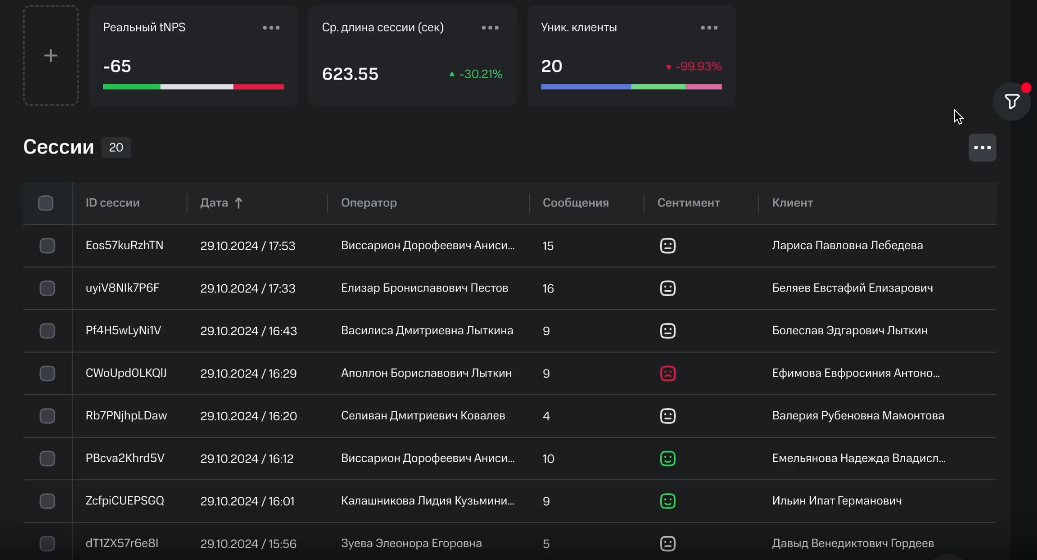The height and width of the screenshot is (560, 1037).
Task: Toggle the Дата column sort arrow
Action: click(x=239, y=203)
